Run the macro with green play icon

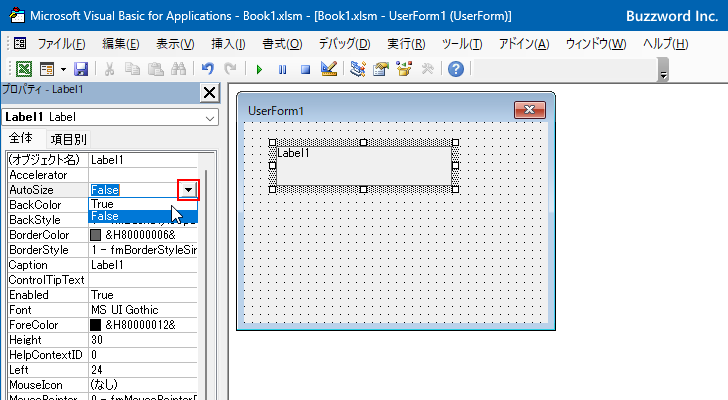(259, 70)
